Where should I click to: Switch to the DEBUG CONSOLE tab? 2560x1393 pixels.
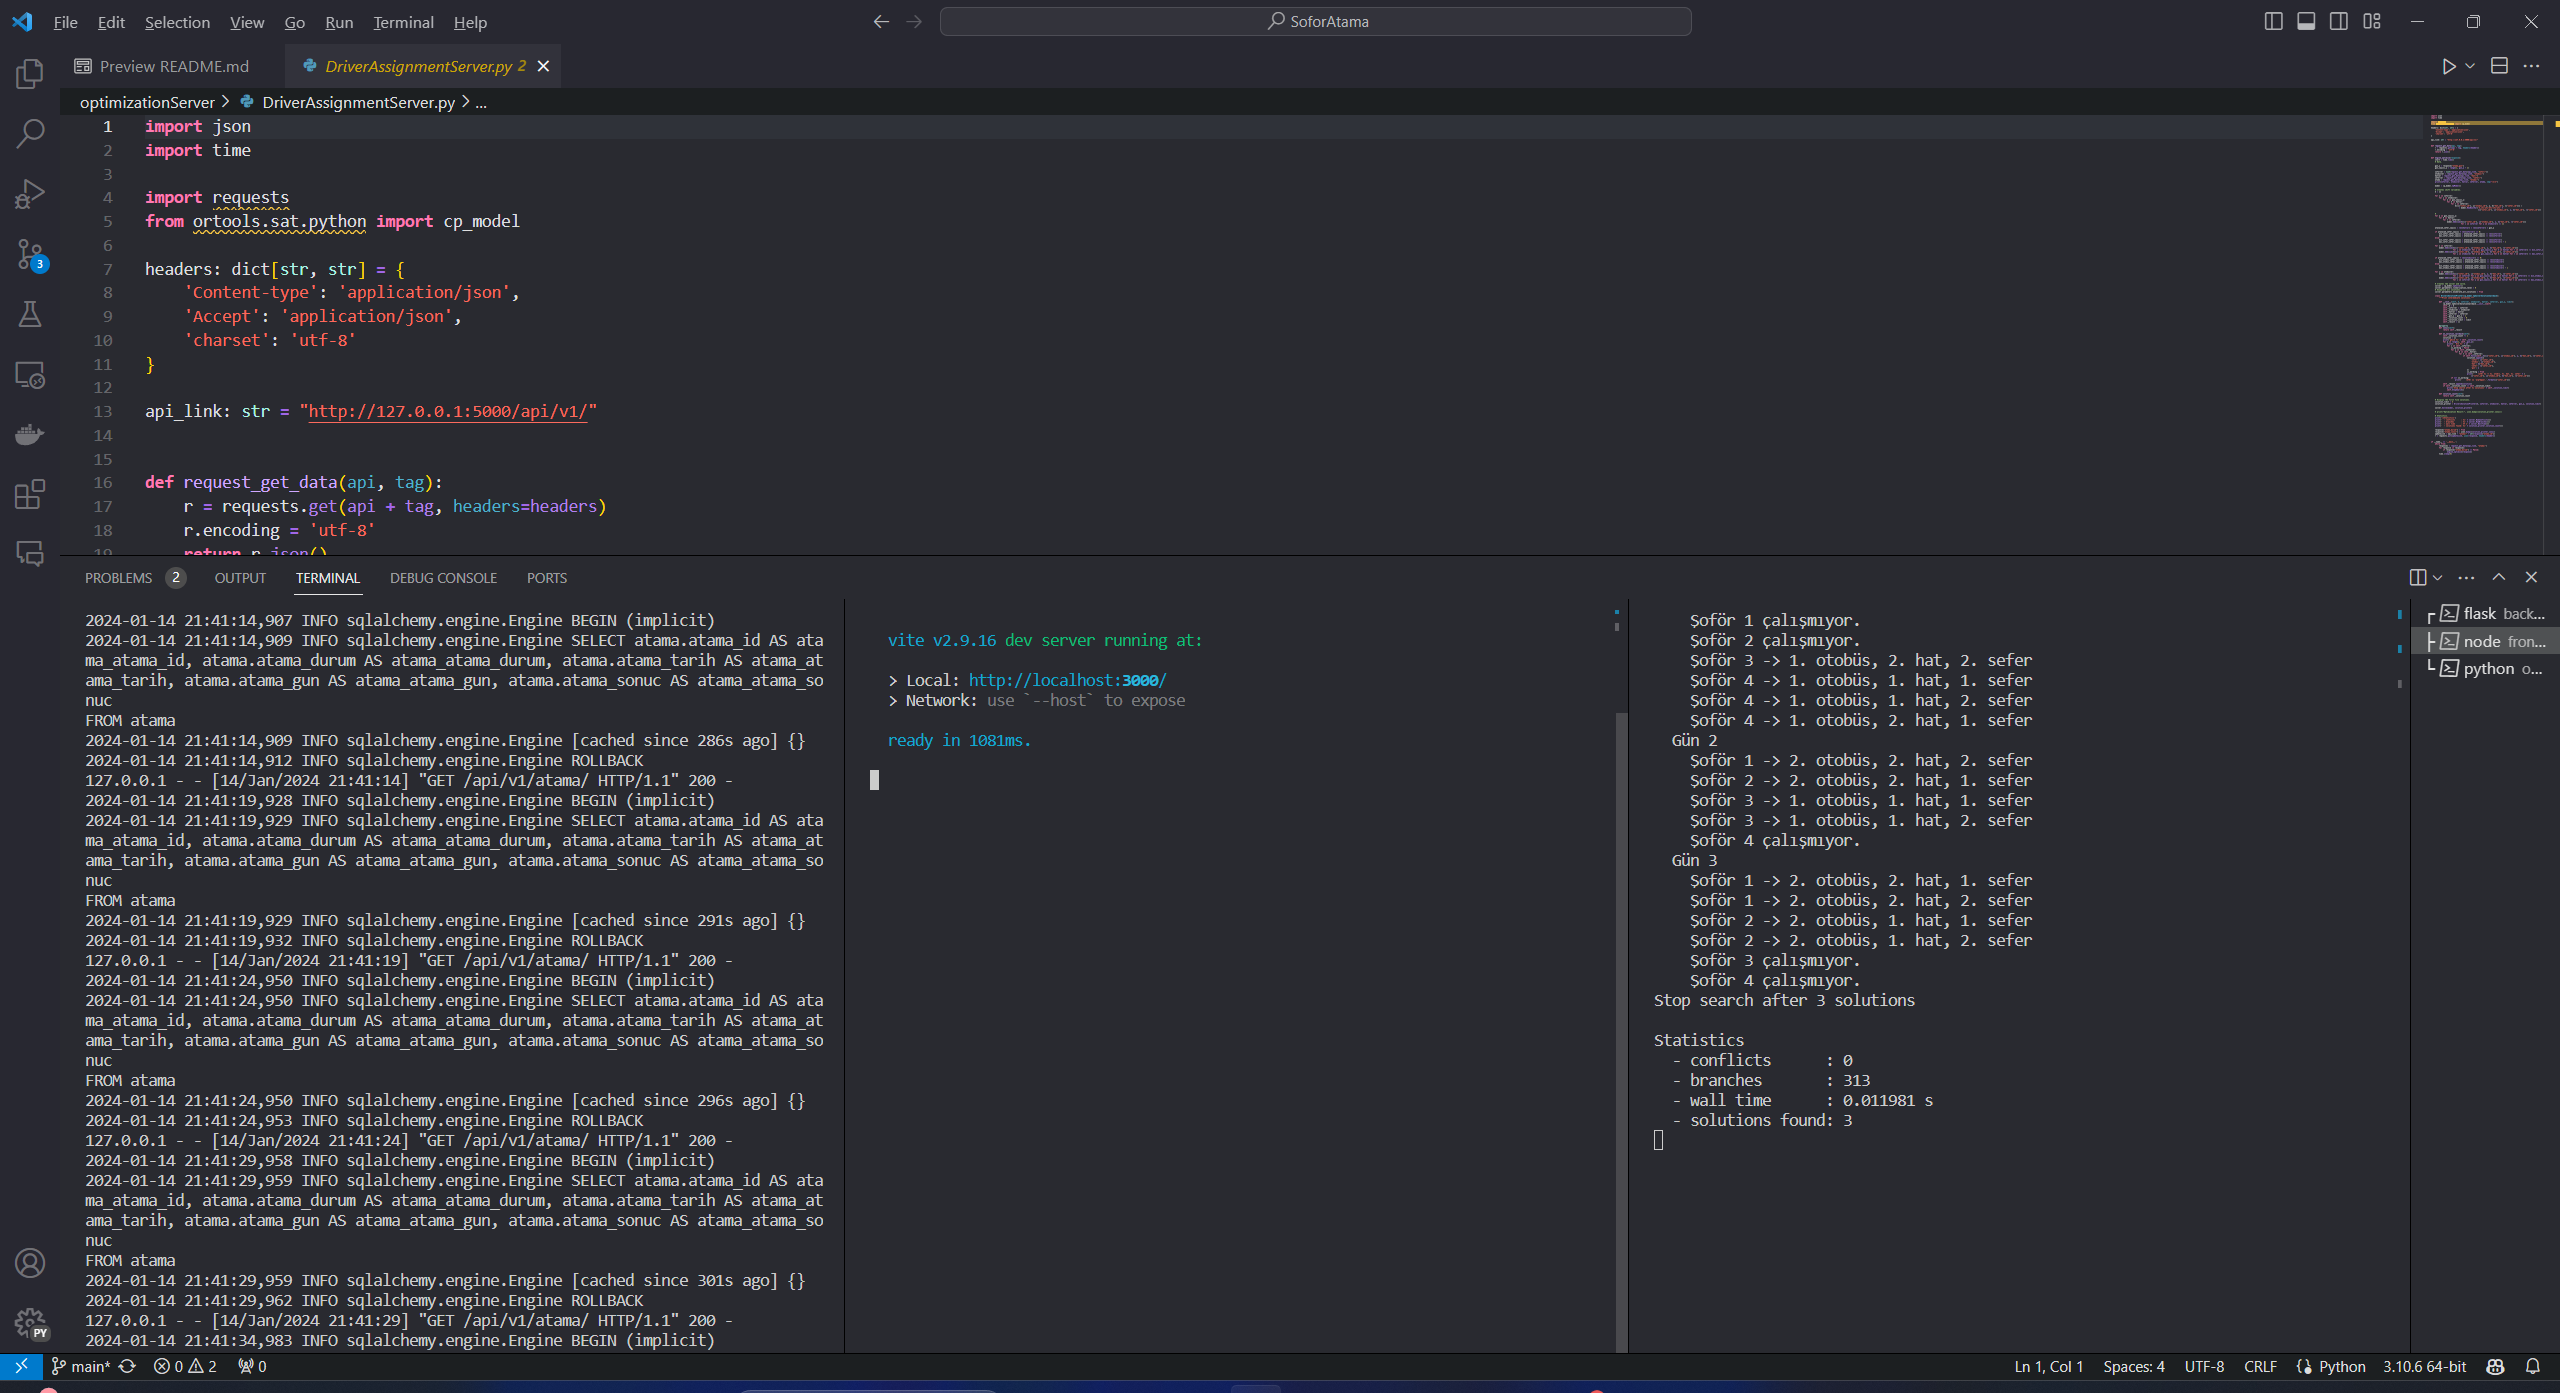[443, 578]
